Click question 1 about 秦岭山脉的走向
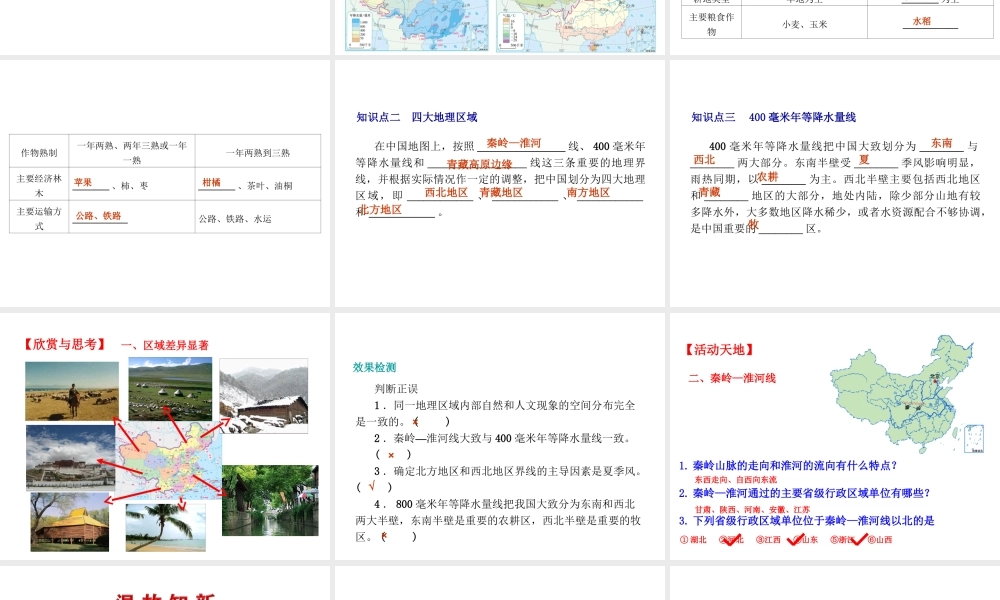Image resolution: width=1000 pixels, height=600 pixels. (788, 465)
